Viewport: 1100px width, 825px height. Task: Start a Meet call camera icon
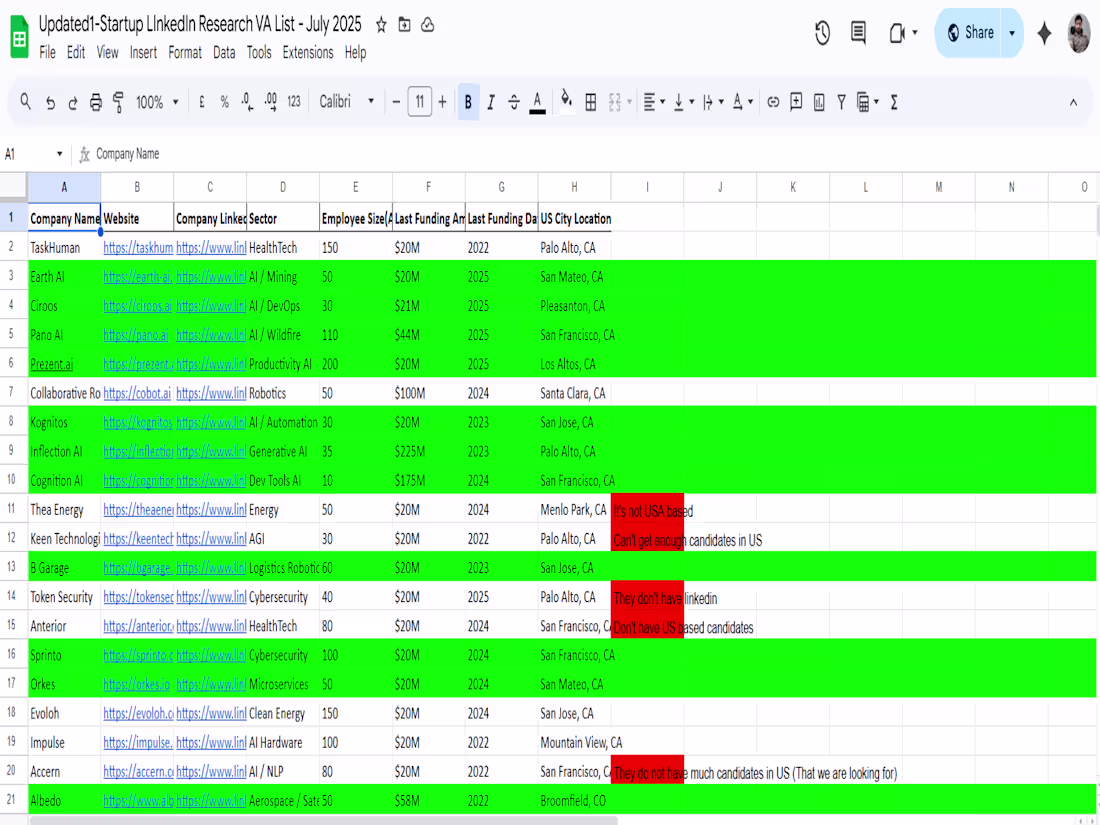(x=897, y=33)
